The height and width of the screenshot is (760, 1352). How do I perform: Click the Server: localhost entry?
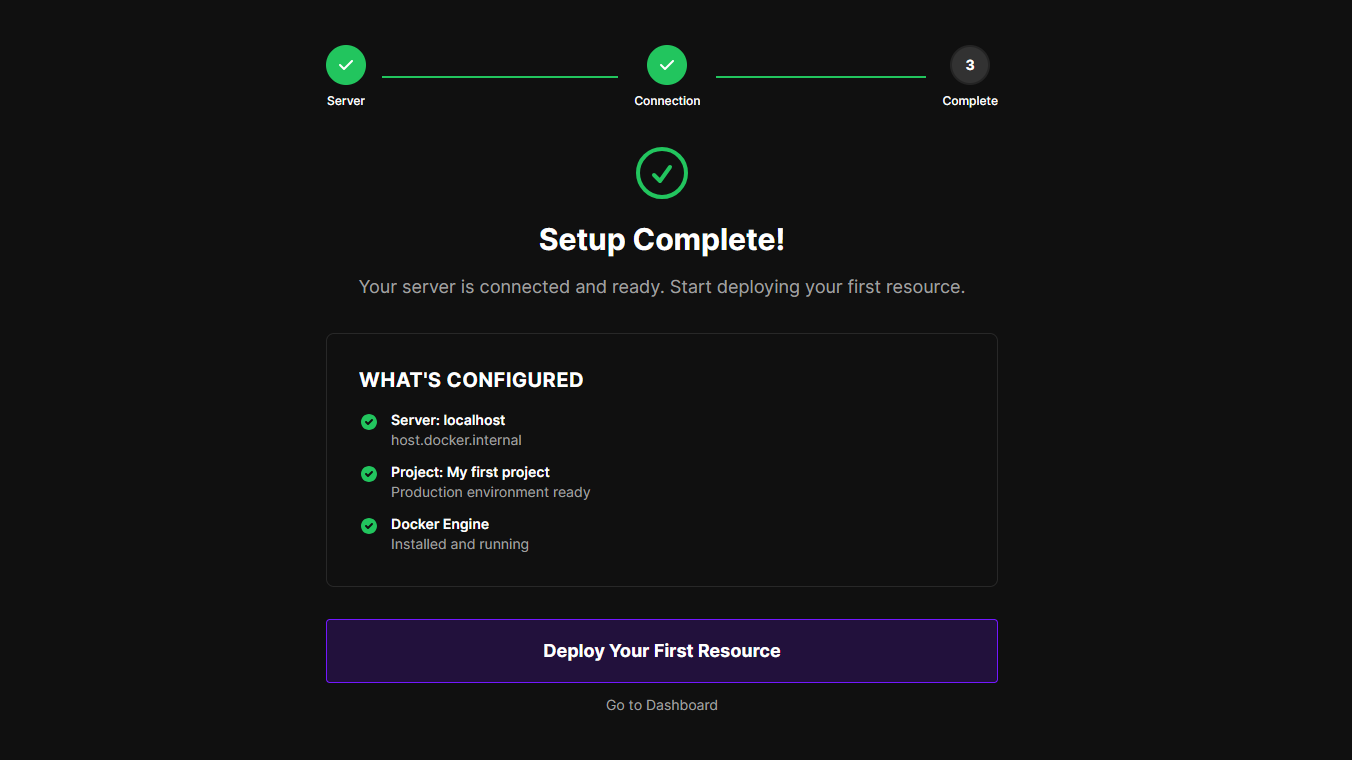tap(448, 420)
